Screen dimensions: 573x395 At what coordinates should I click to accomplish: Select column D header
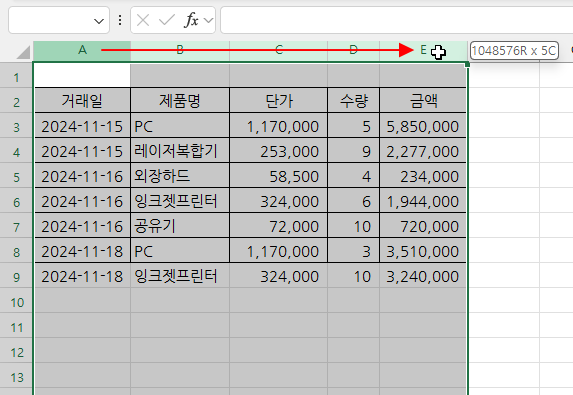click(x=353, y=50)
